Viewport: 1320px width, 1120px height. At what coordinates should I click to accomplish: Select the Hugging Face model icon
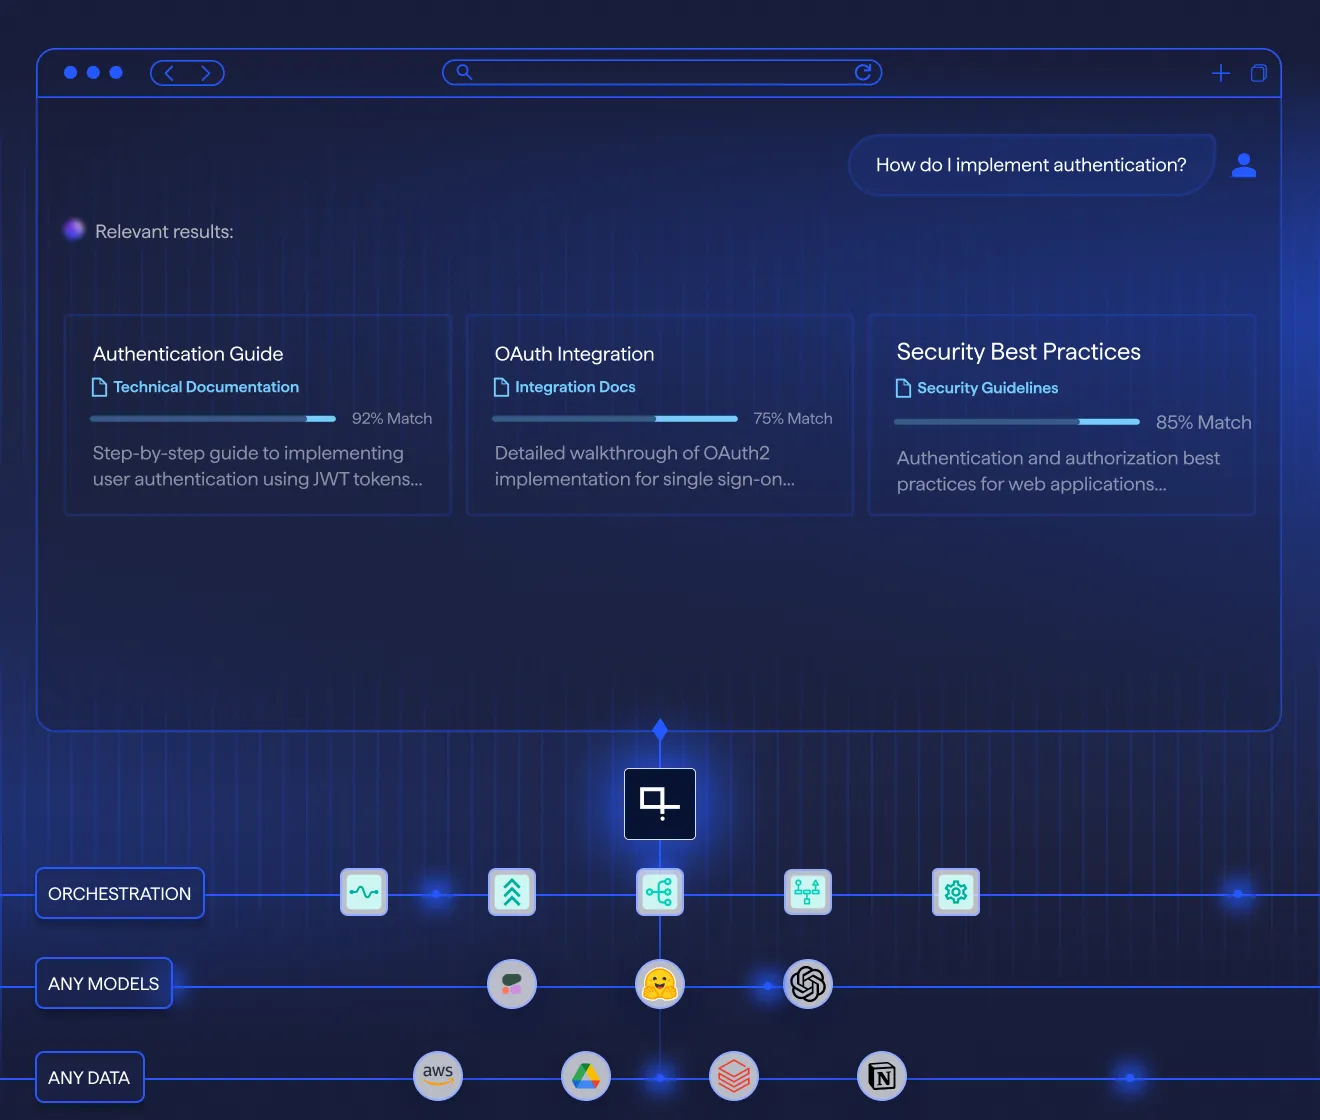click(x=659, y=984)
